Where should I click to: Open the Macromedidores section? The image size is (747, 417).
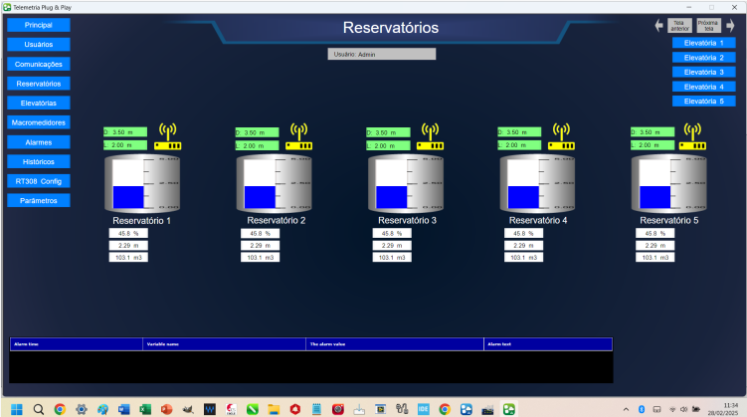pos(39,122)
